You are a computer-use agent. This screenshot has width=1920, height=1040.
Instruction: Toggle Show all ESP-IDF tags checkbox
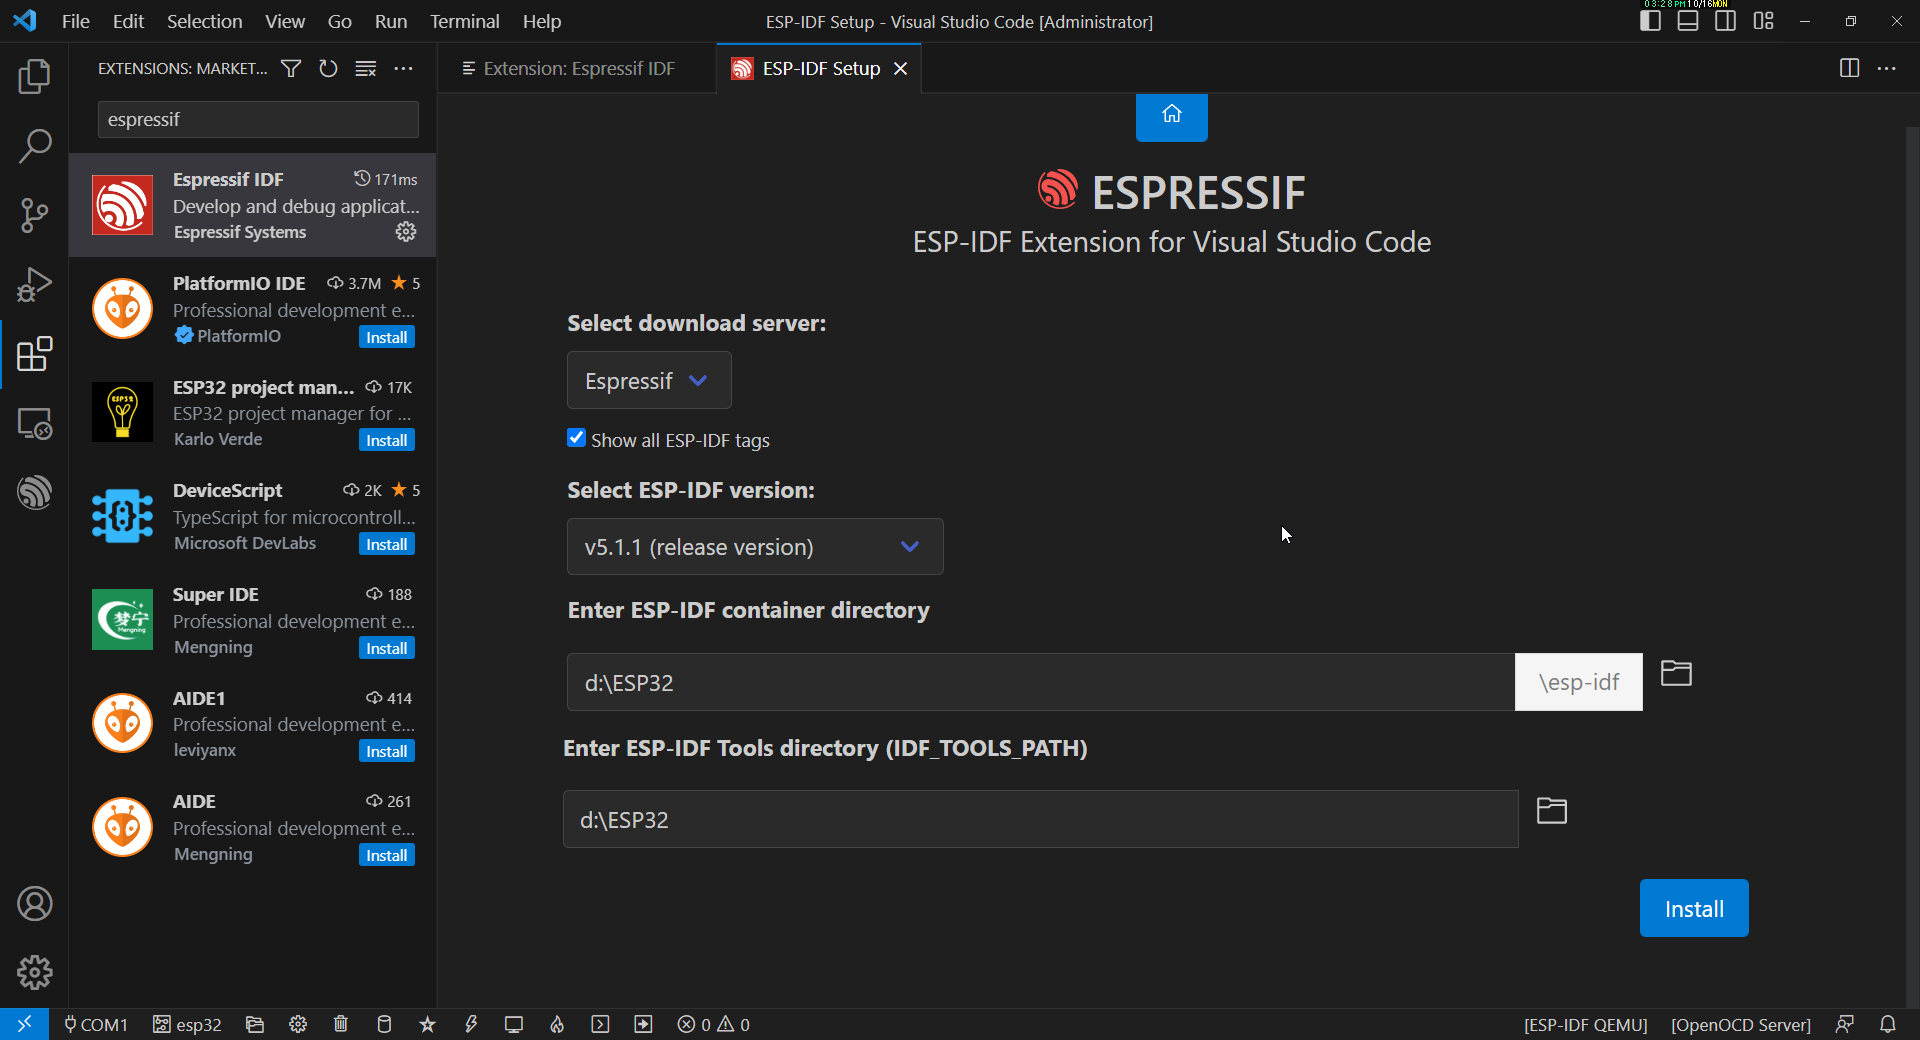point(576,438)
